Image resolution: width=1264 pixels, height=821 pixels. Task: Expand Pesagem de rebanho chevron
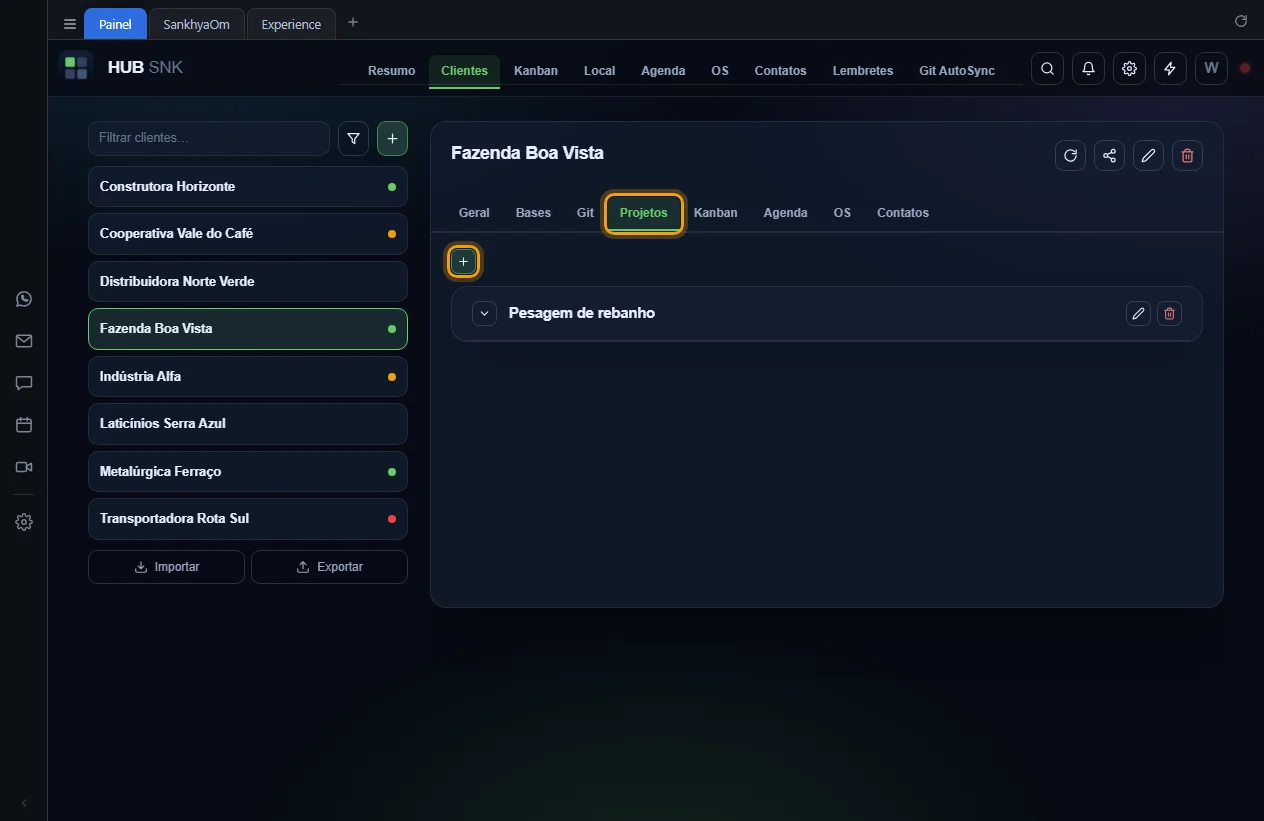pyautogui.click(x=484, y=314)
